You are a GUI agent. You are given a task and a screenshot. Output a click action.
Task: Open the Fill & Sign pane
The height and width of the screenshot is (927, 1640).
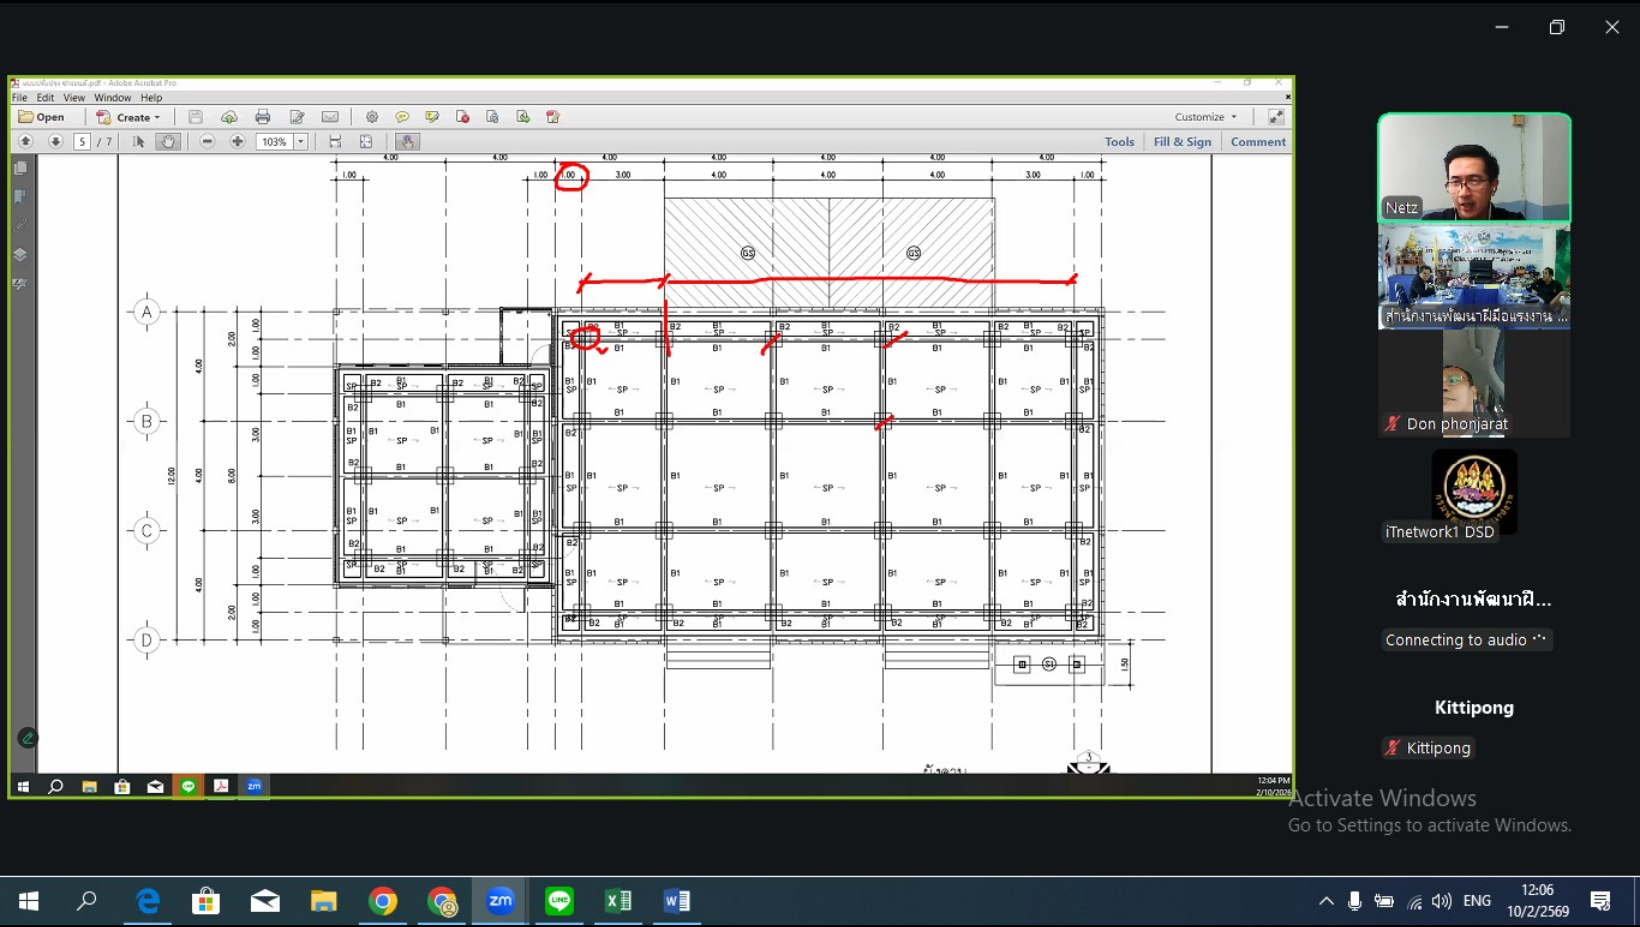[1182, 142]
